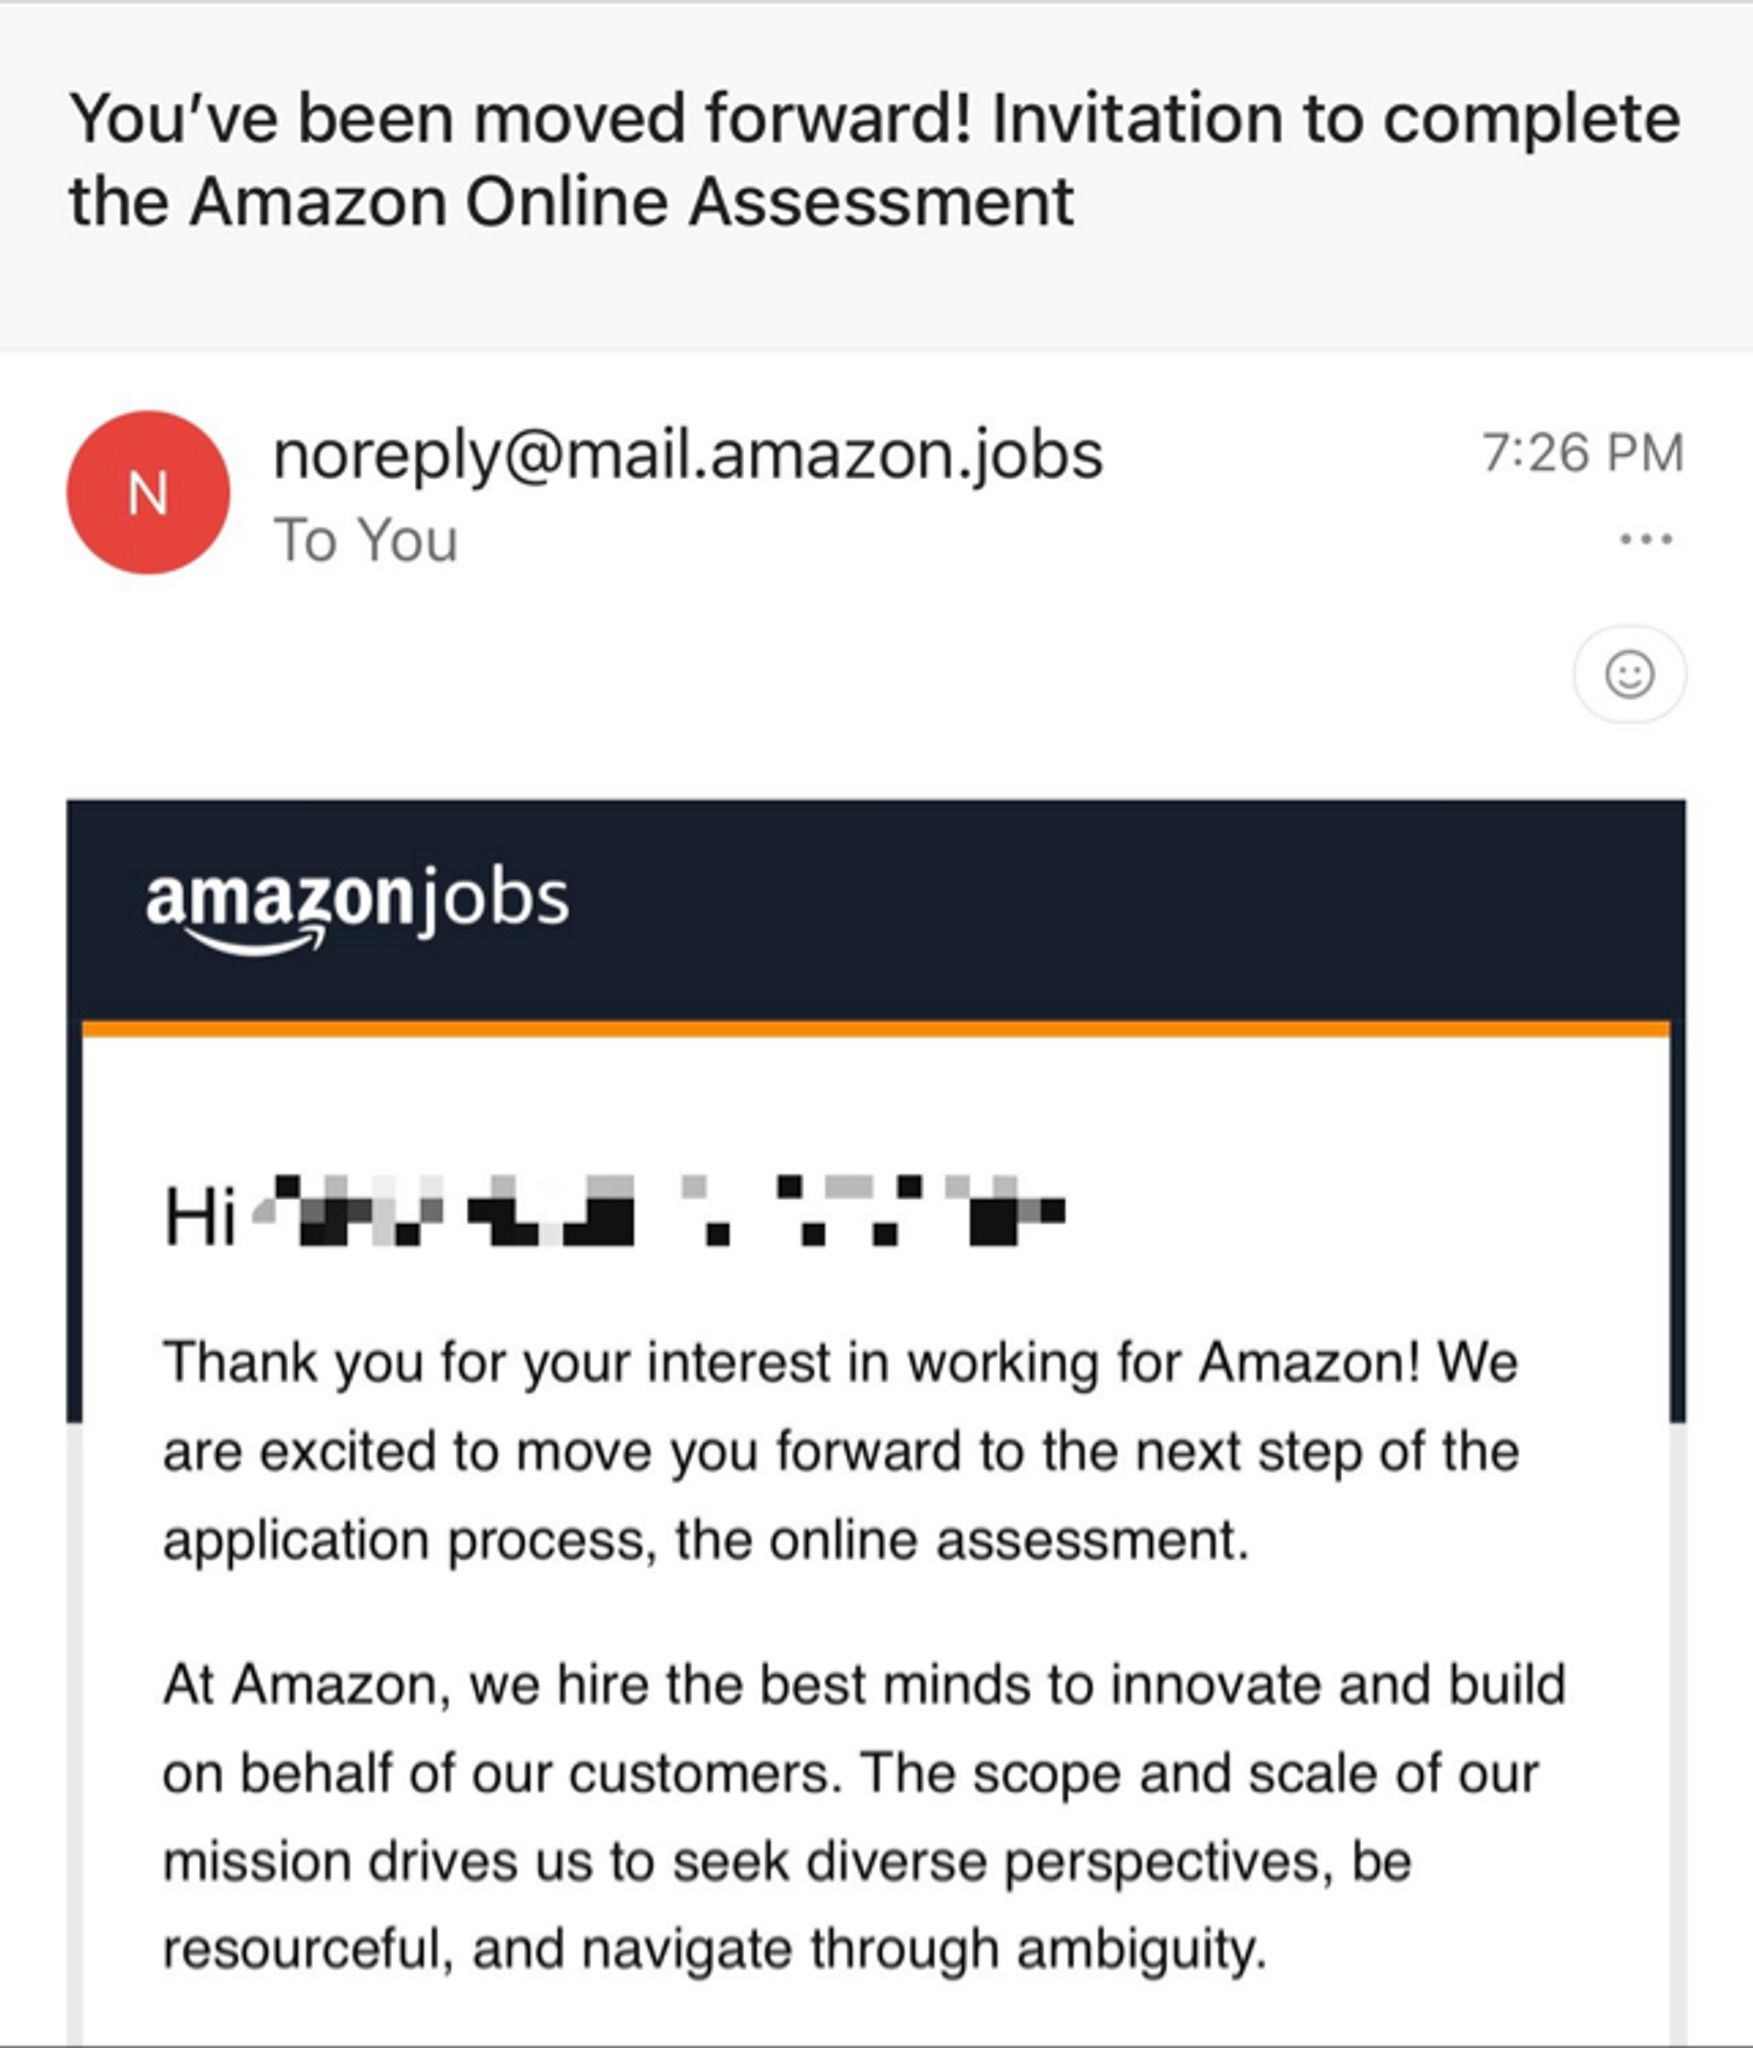Click the amazon wordmark with smile arrow

279,908
